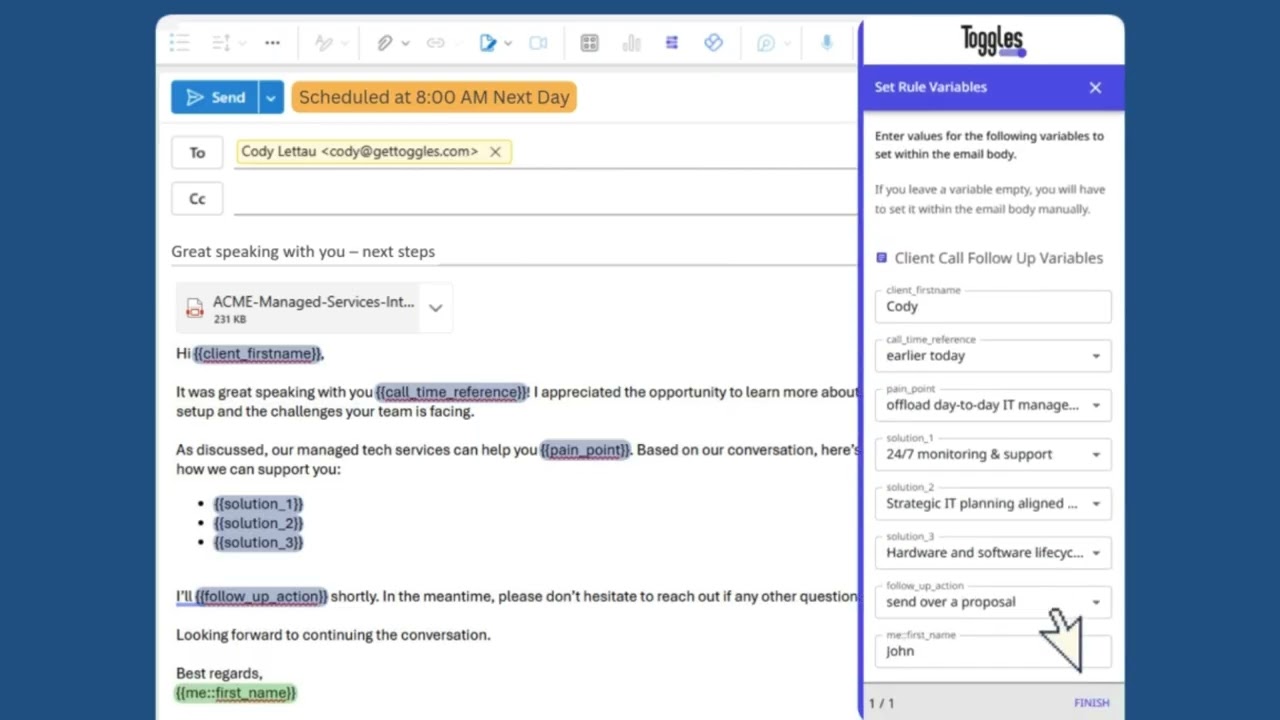Click 'Looking forward to continuing the conversation.'
This screenshot has height=720, width=1280.
click(333, 635)
